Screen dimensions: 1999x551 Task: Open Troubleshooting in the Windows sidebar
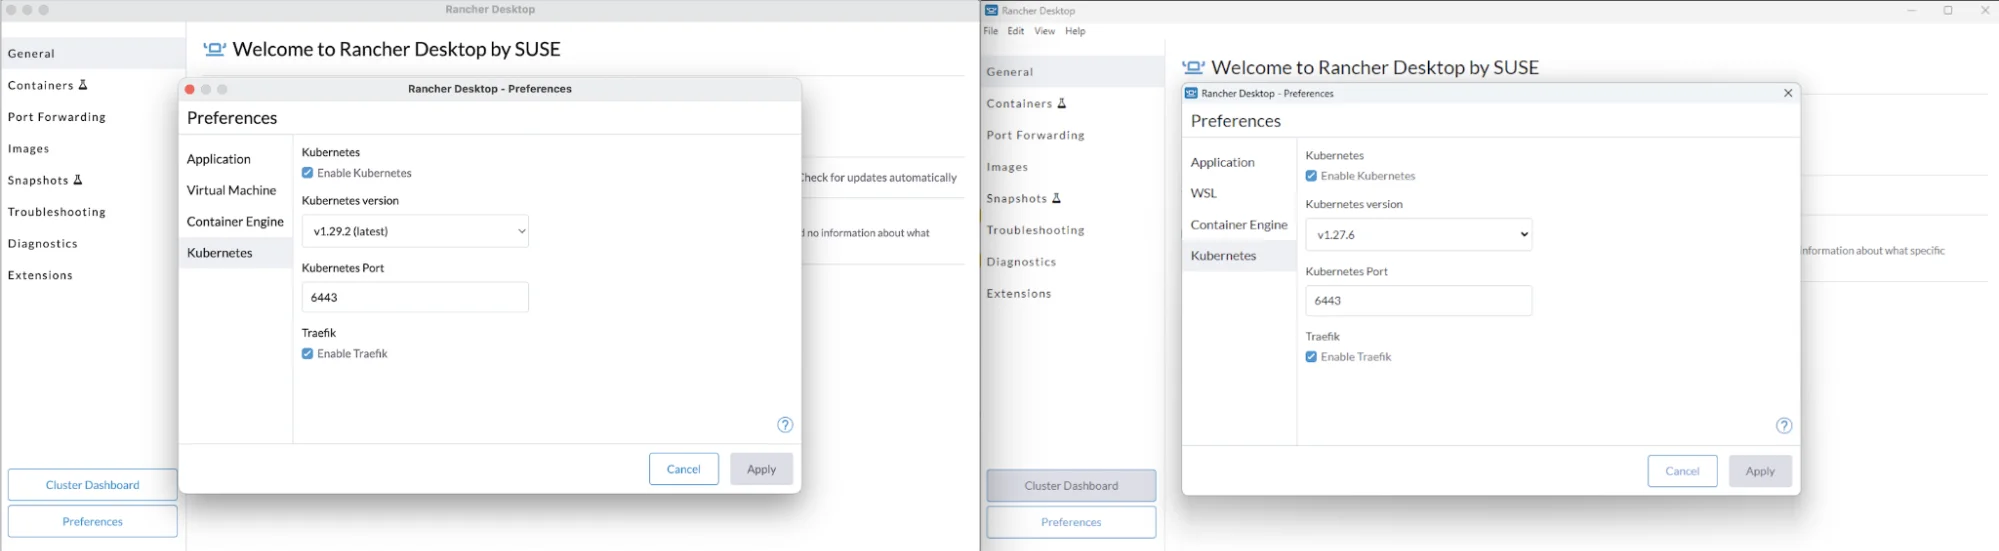point(1073,230)
